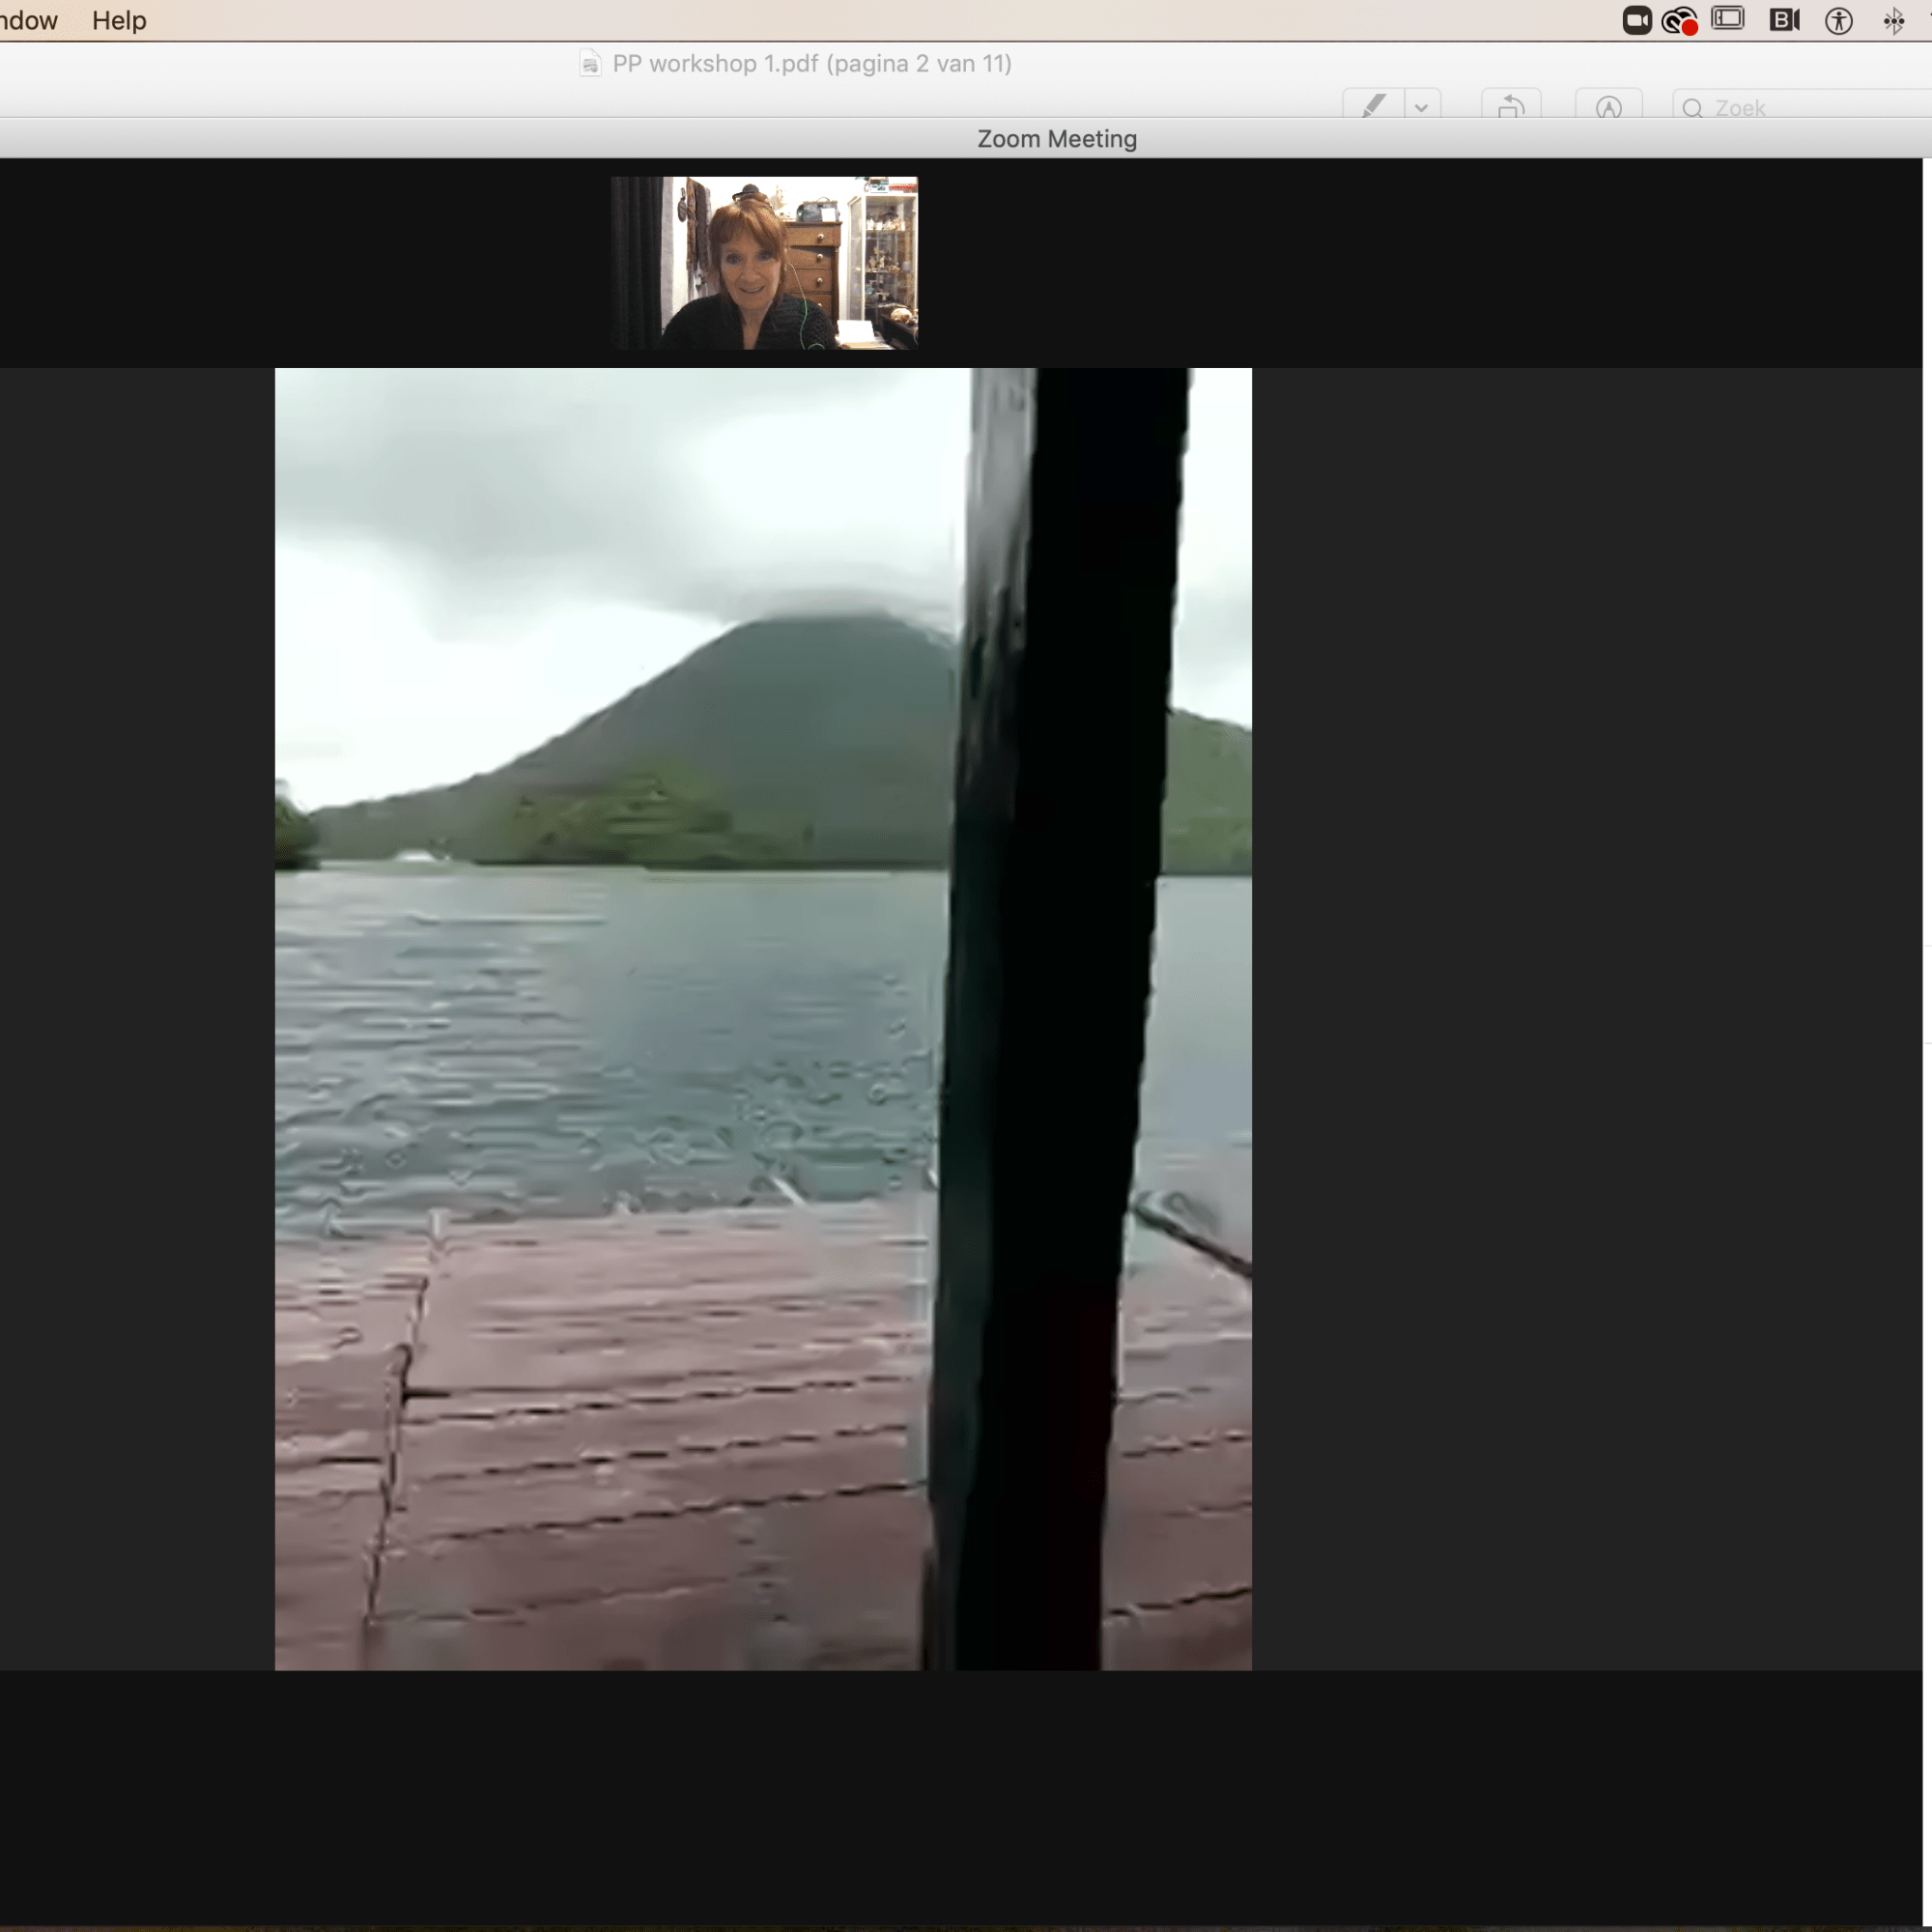Screen dimensions: 1932x1932
Task: Click the display mirroring menu bar icon
Action: click(1727, 19)
